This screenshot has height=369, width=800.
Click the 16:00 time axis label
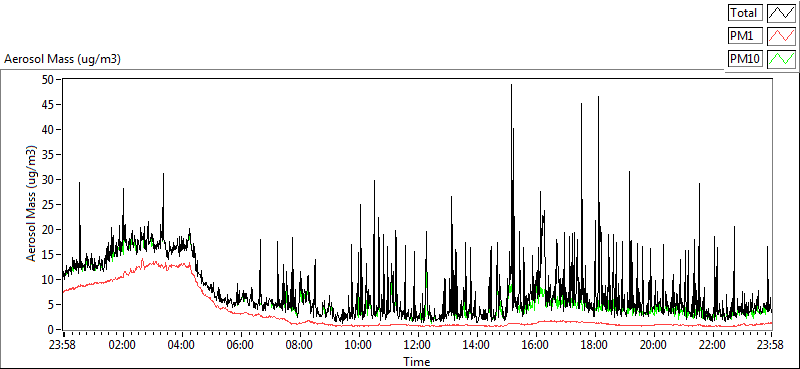pyautogui.click(x=535, y=344)
